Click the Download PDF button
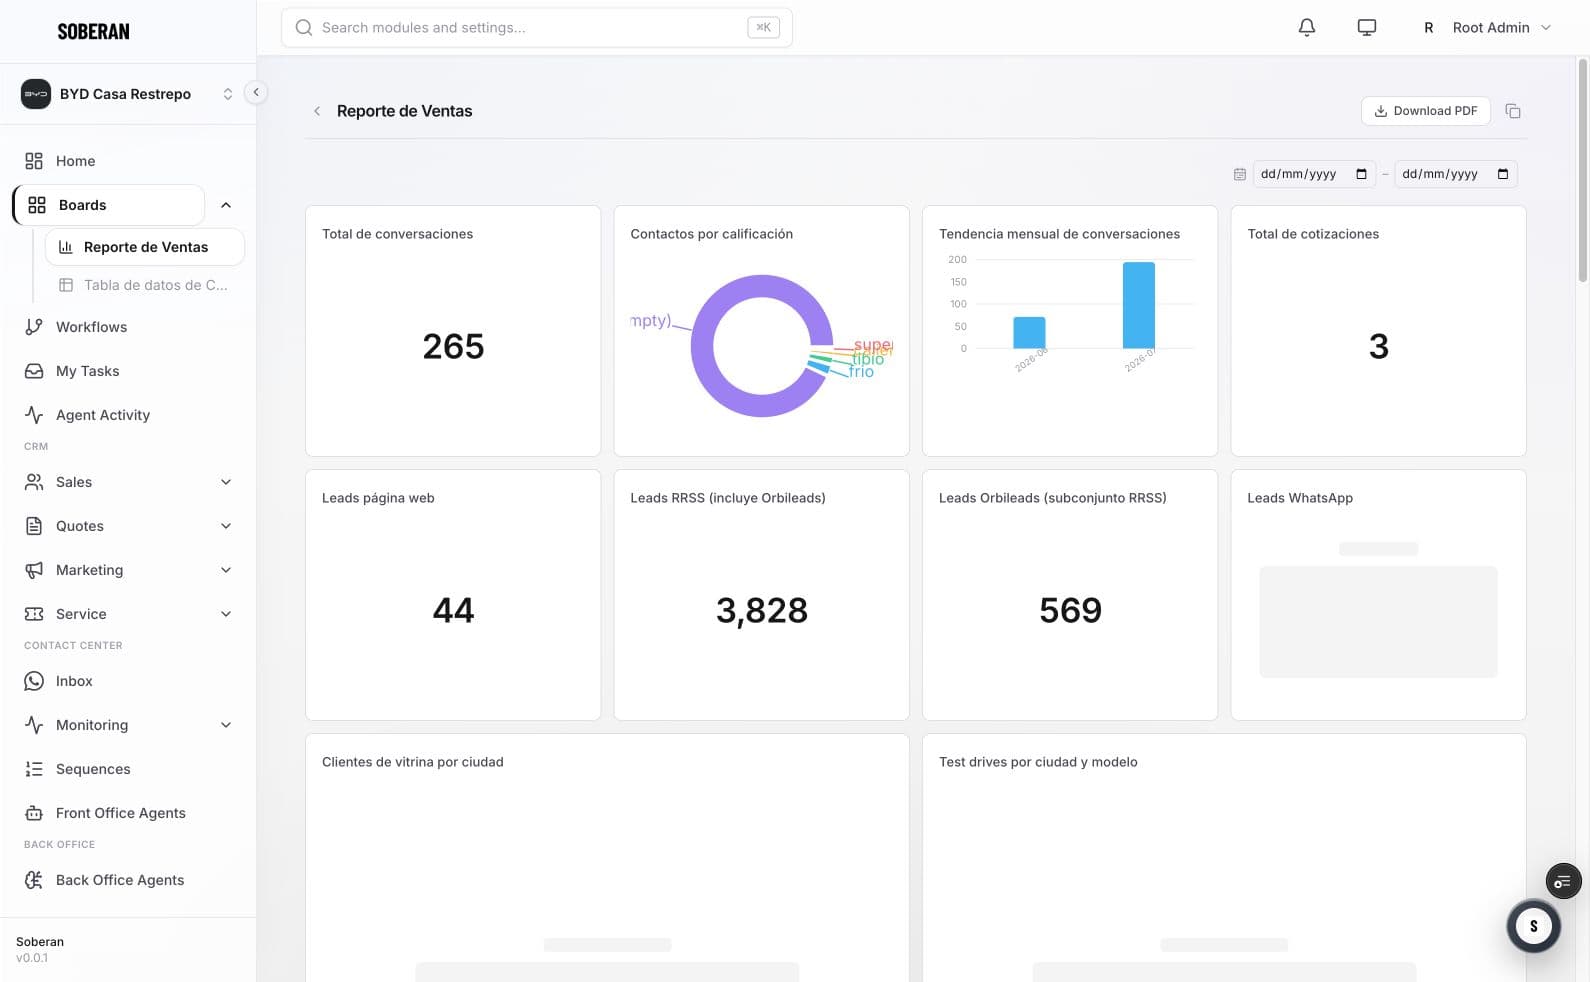 click(x=1425, y=111)
